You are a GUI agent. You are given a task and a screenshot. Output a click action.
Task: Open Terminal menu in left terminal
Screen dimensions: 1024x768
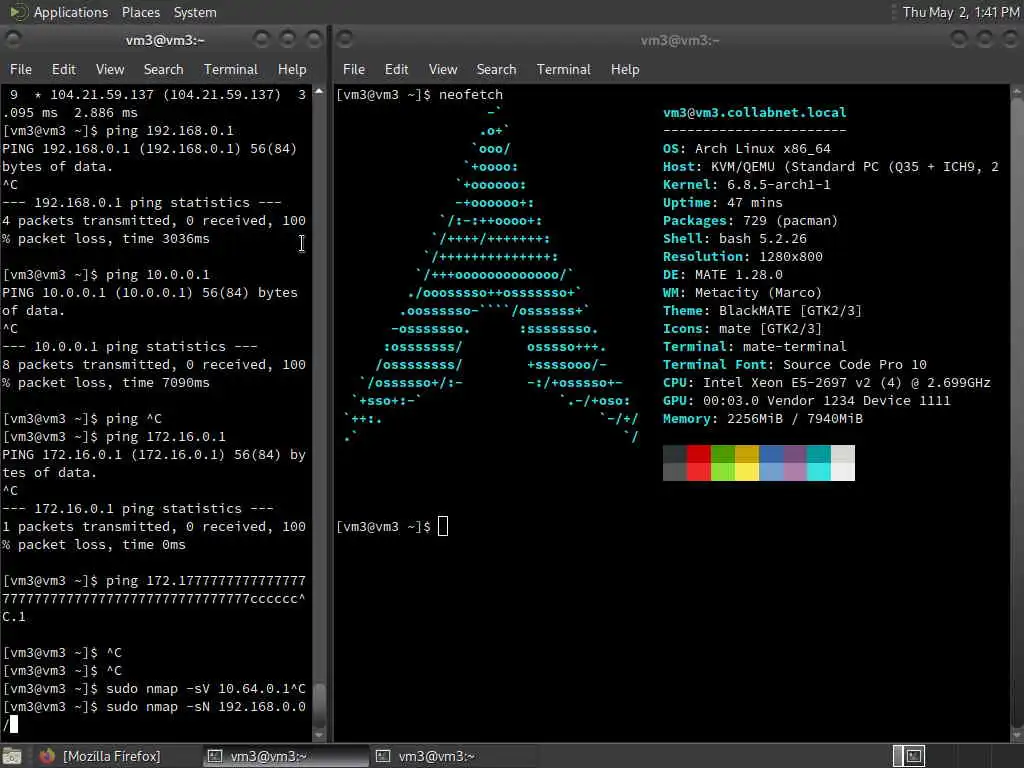pos(231,69)
